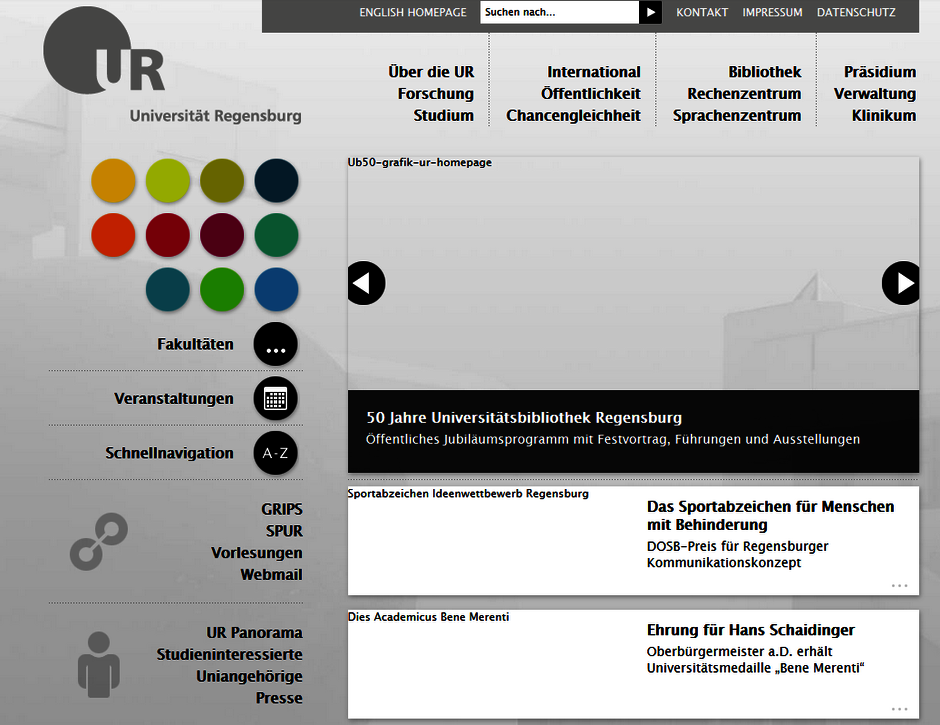Screen dimensions: 940x725
Task: Advance to the next carousel slide
Action: tap(901, 283)
